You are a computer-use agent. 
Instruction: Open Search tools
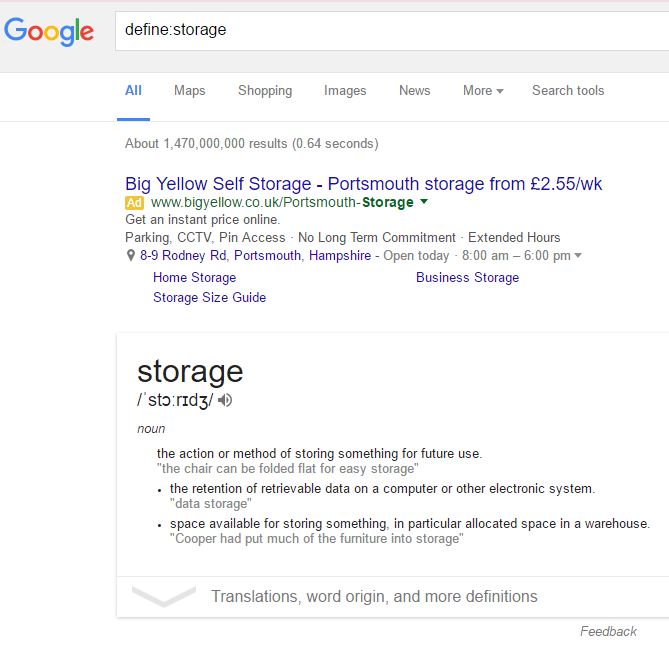[568, 90]
